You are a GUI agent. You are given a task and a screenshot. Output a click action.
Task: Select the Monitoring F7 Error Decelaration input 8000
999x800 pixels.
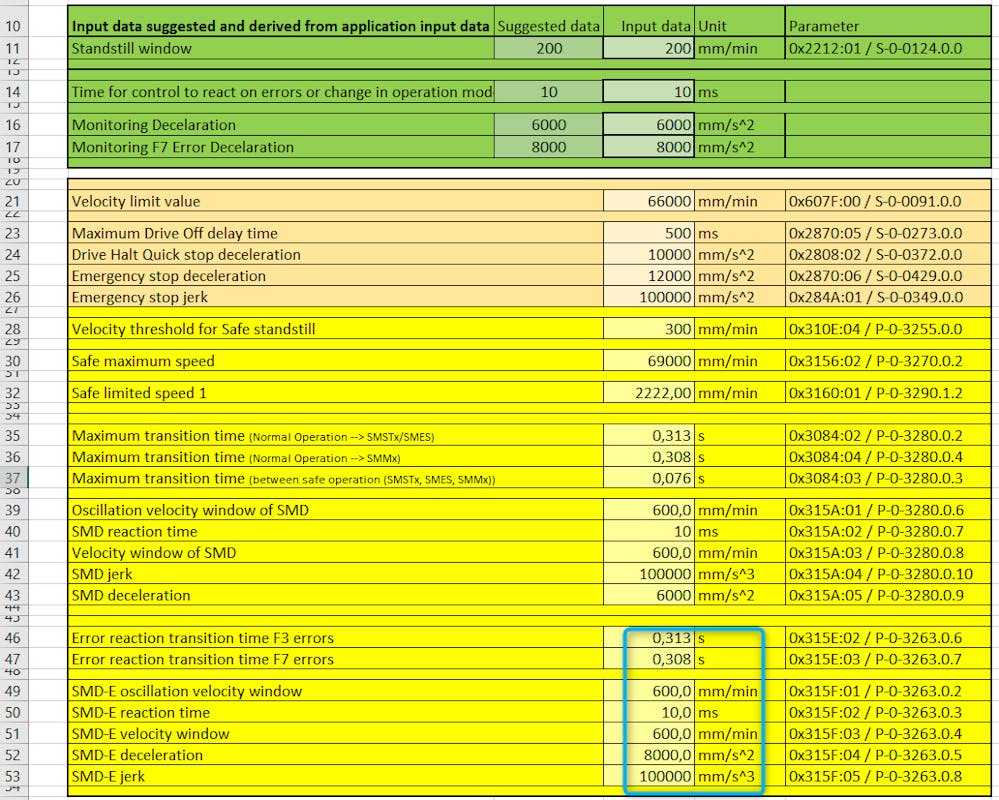click(649, 147)
